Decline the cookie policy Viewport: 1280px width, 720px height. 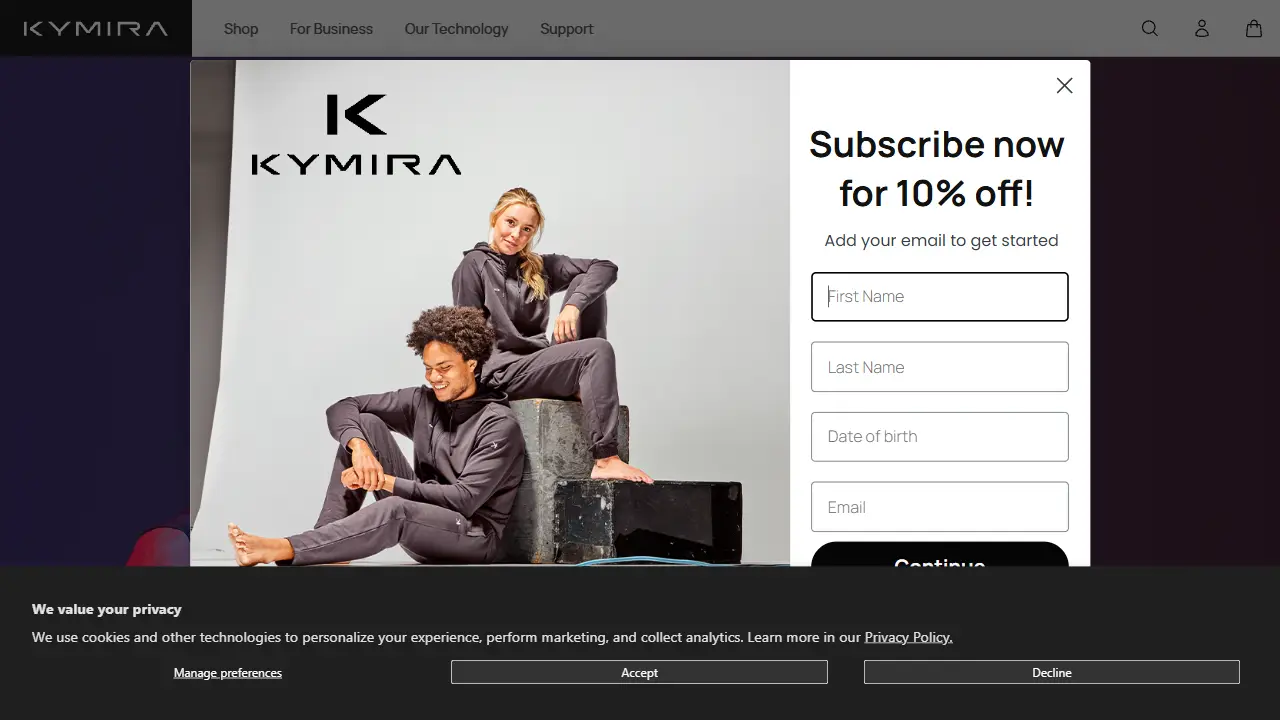click(1051, 671)
